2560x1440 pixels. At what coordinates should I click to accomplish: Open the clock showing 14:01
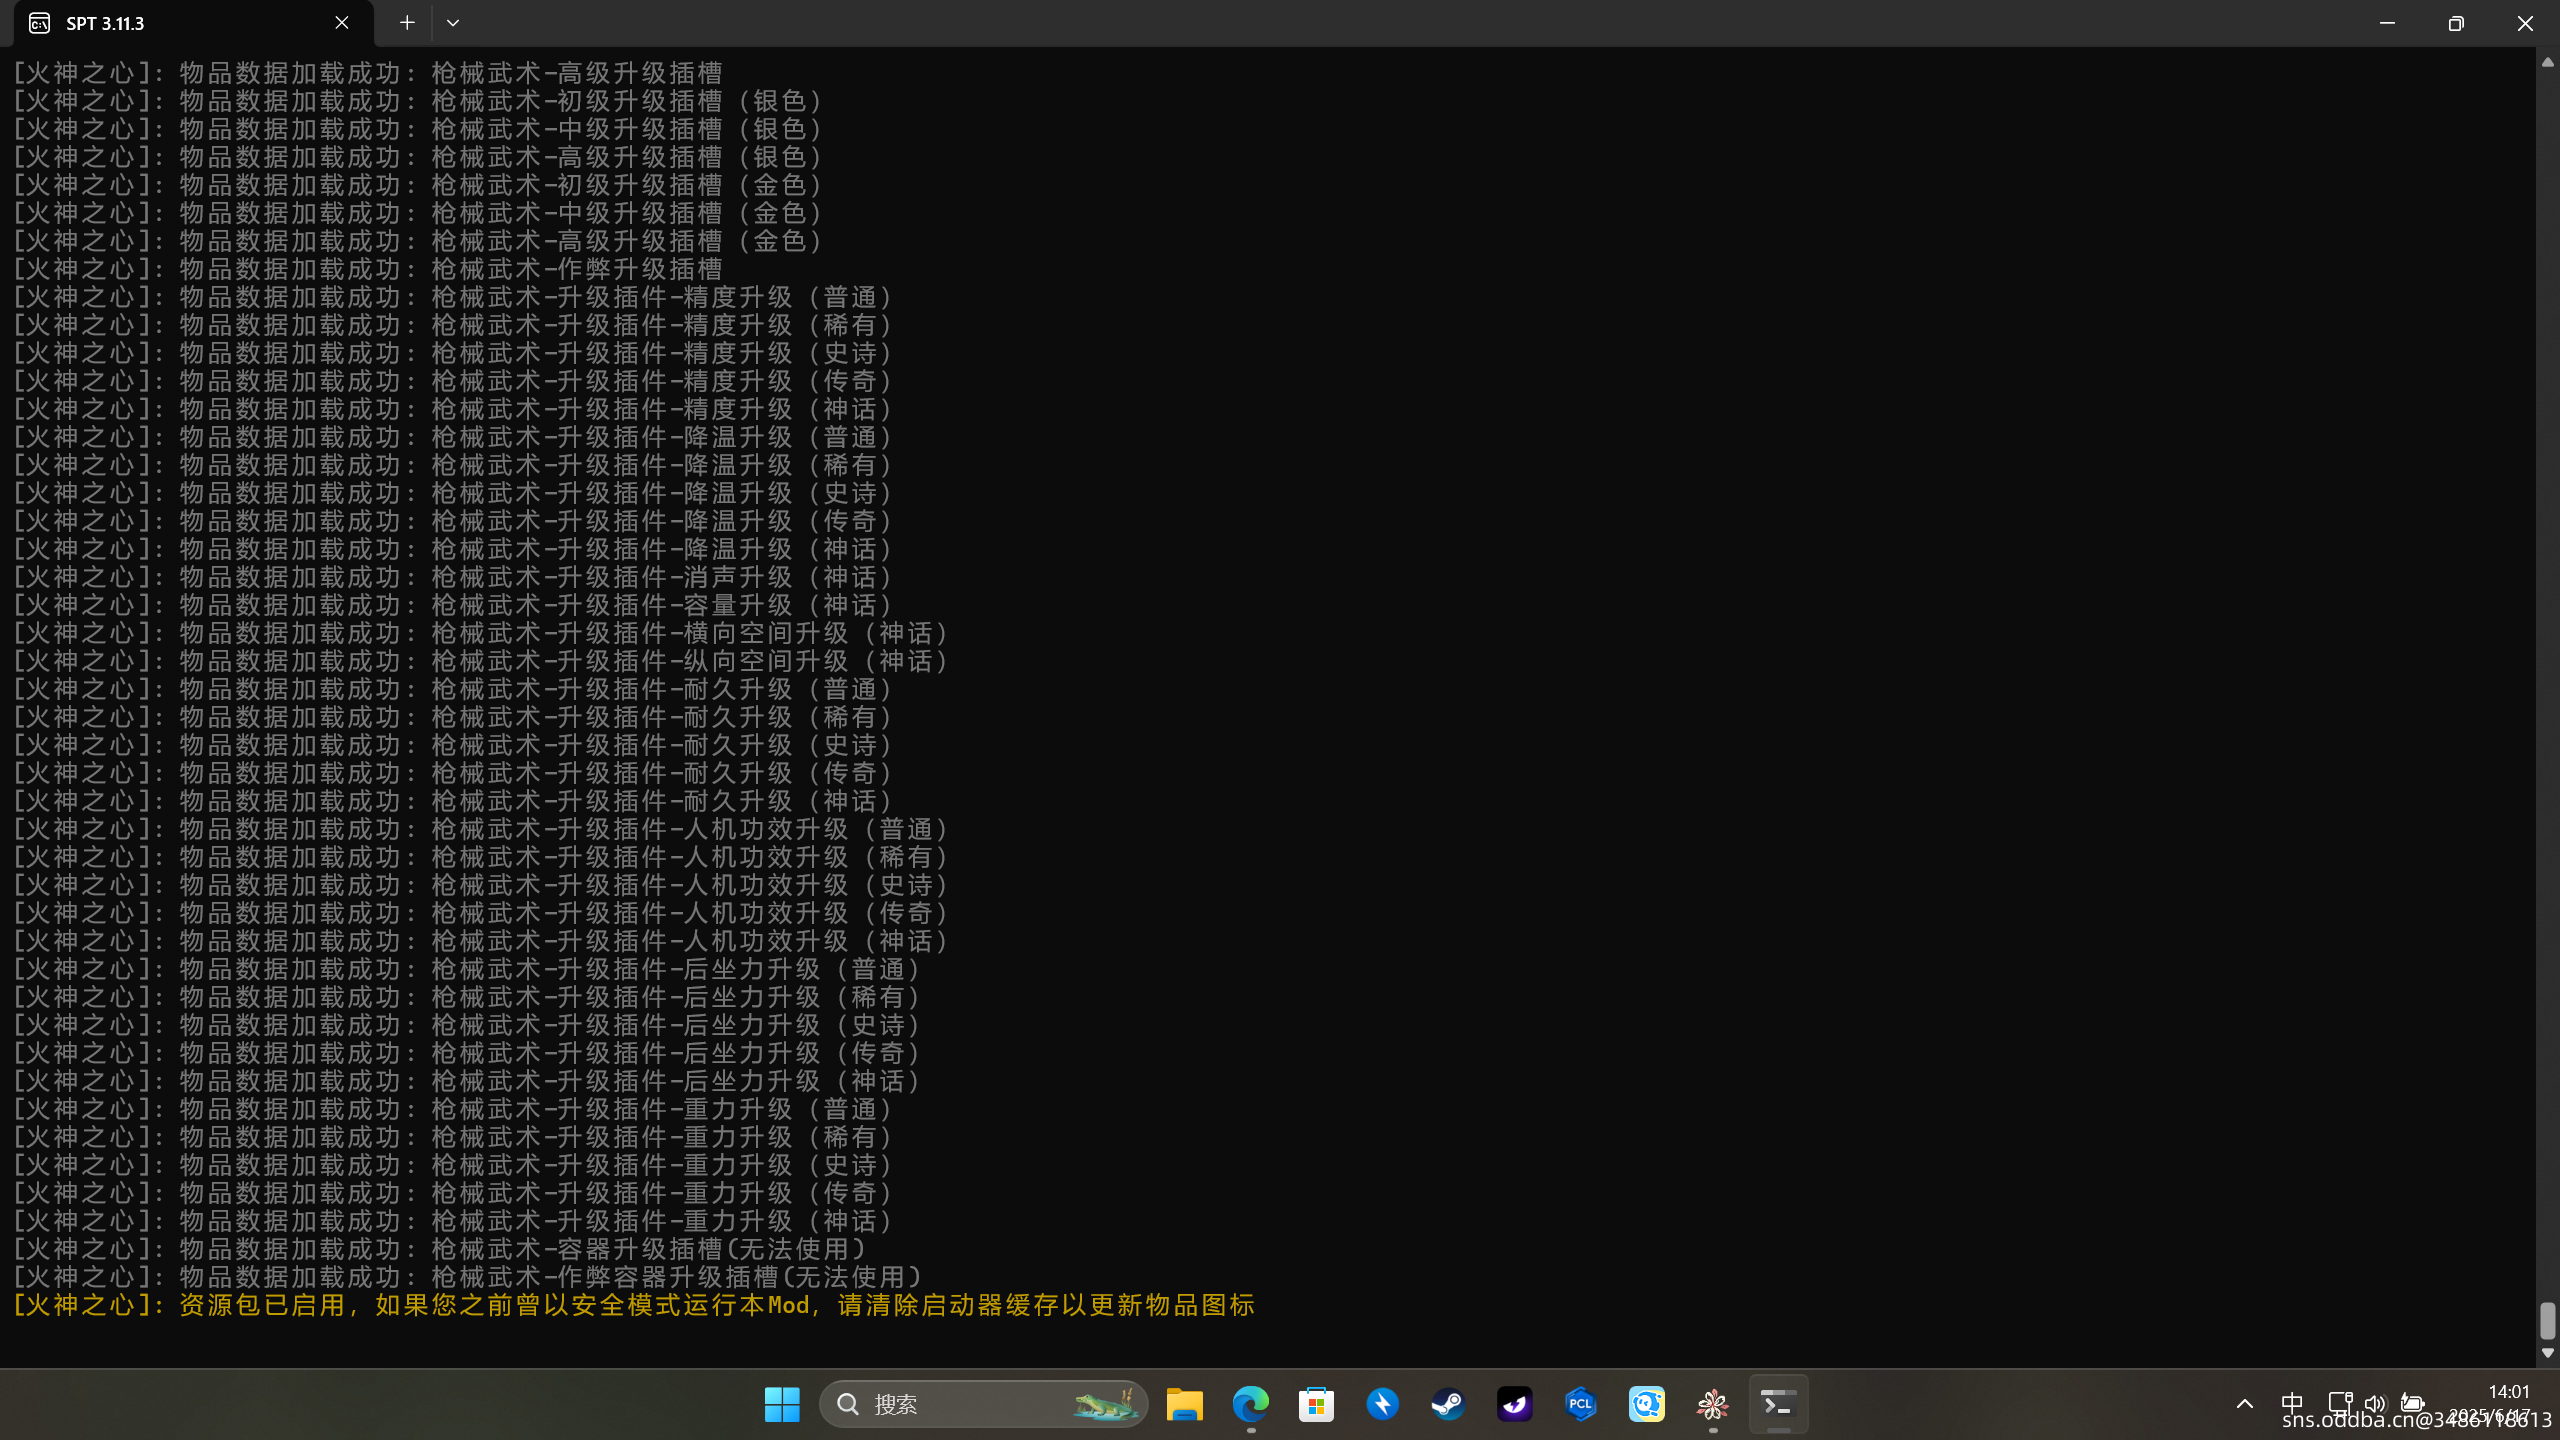(2508, 1391)
